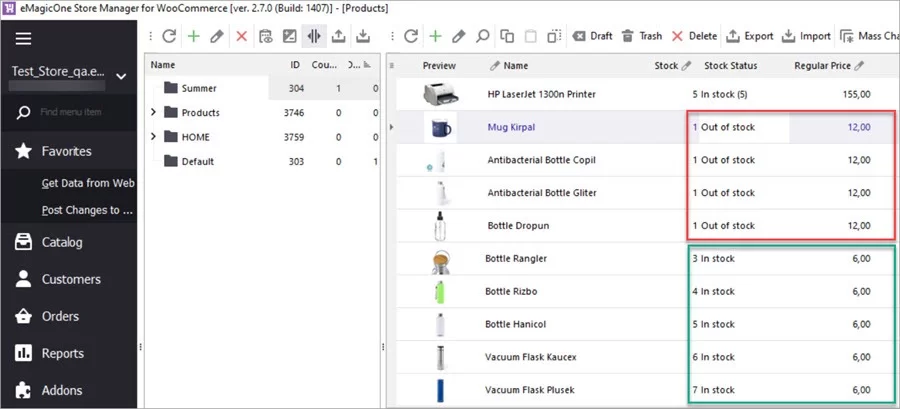Add new category with green plus
The height and width of the screenshot is (409, 900).
click(193, 36)
